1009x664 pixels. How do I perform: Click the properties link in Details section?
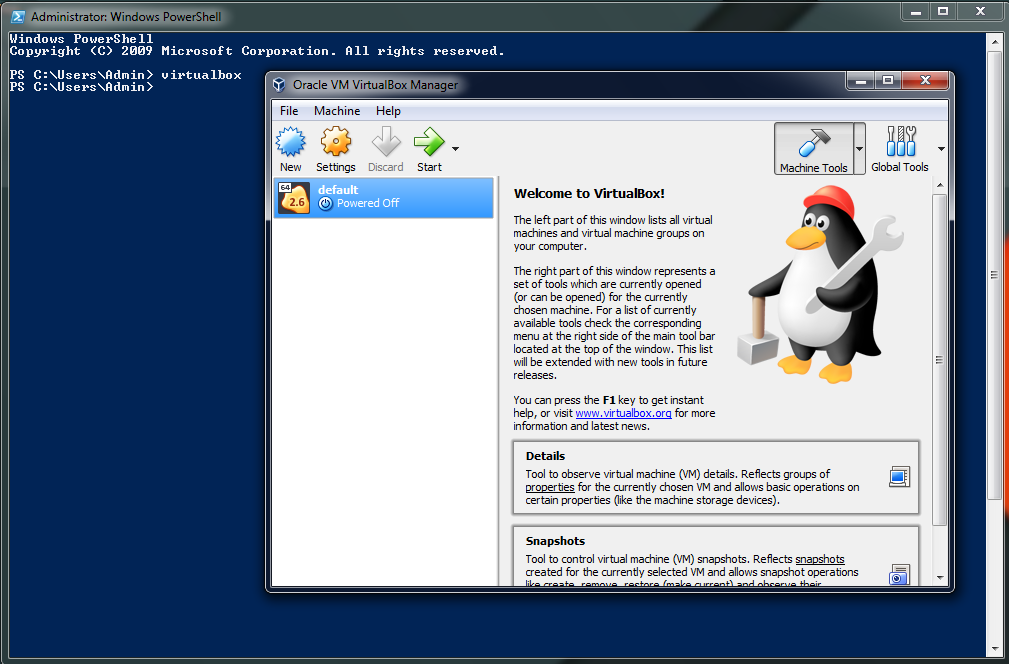(x=549, y=487)
